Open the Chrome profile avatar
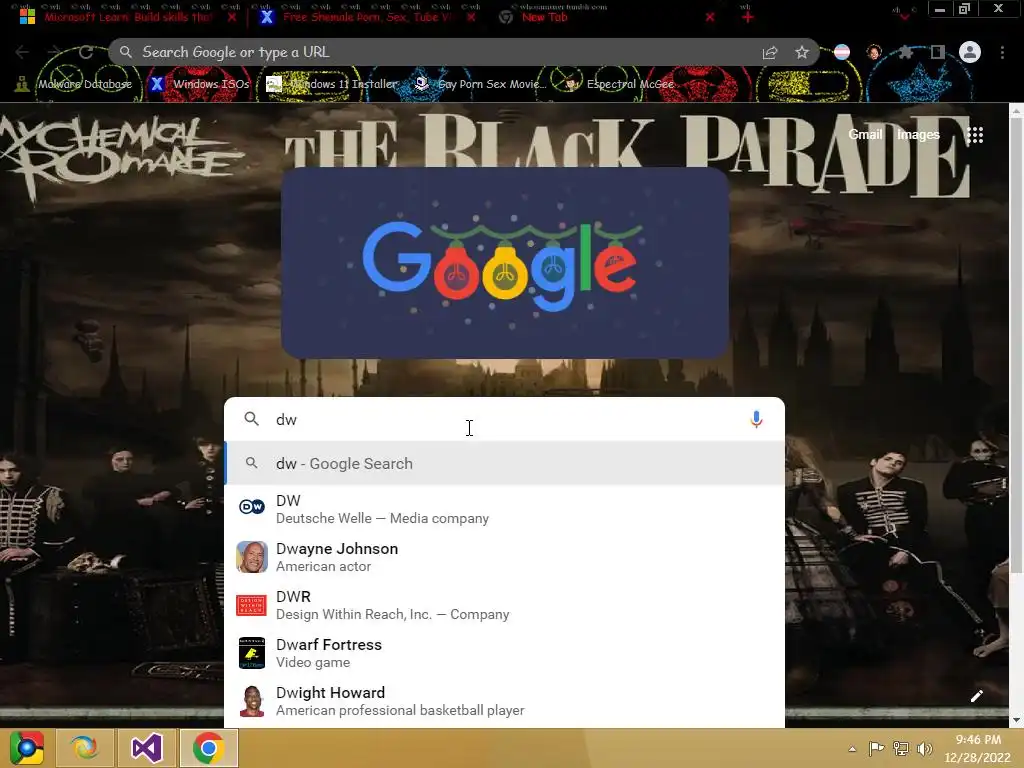Image resolution: width=1024 pixels, height=768 pixels. click(970, 52)
